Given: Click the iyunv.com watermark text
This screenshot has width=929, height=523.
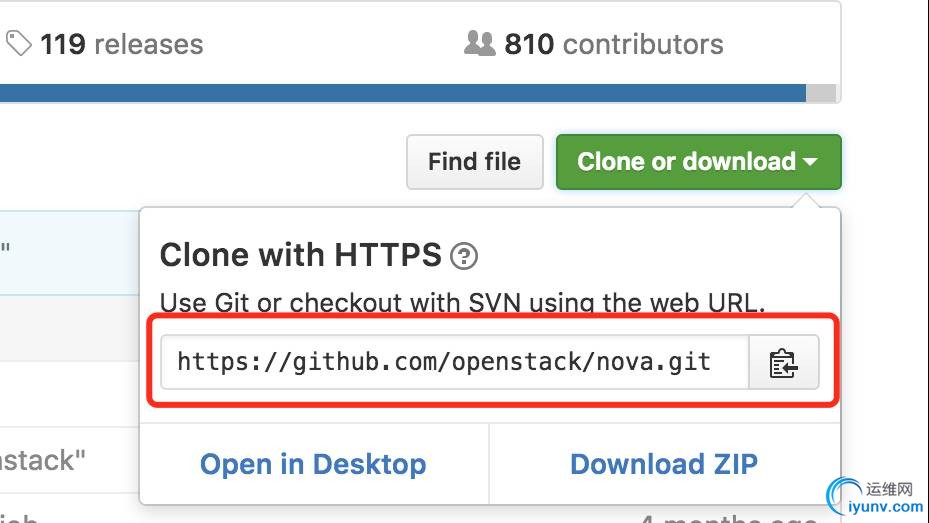Looking at the screenshot, I should click(x=886, y=507).
